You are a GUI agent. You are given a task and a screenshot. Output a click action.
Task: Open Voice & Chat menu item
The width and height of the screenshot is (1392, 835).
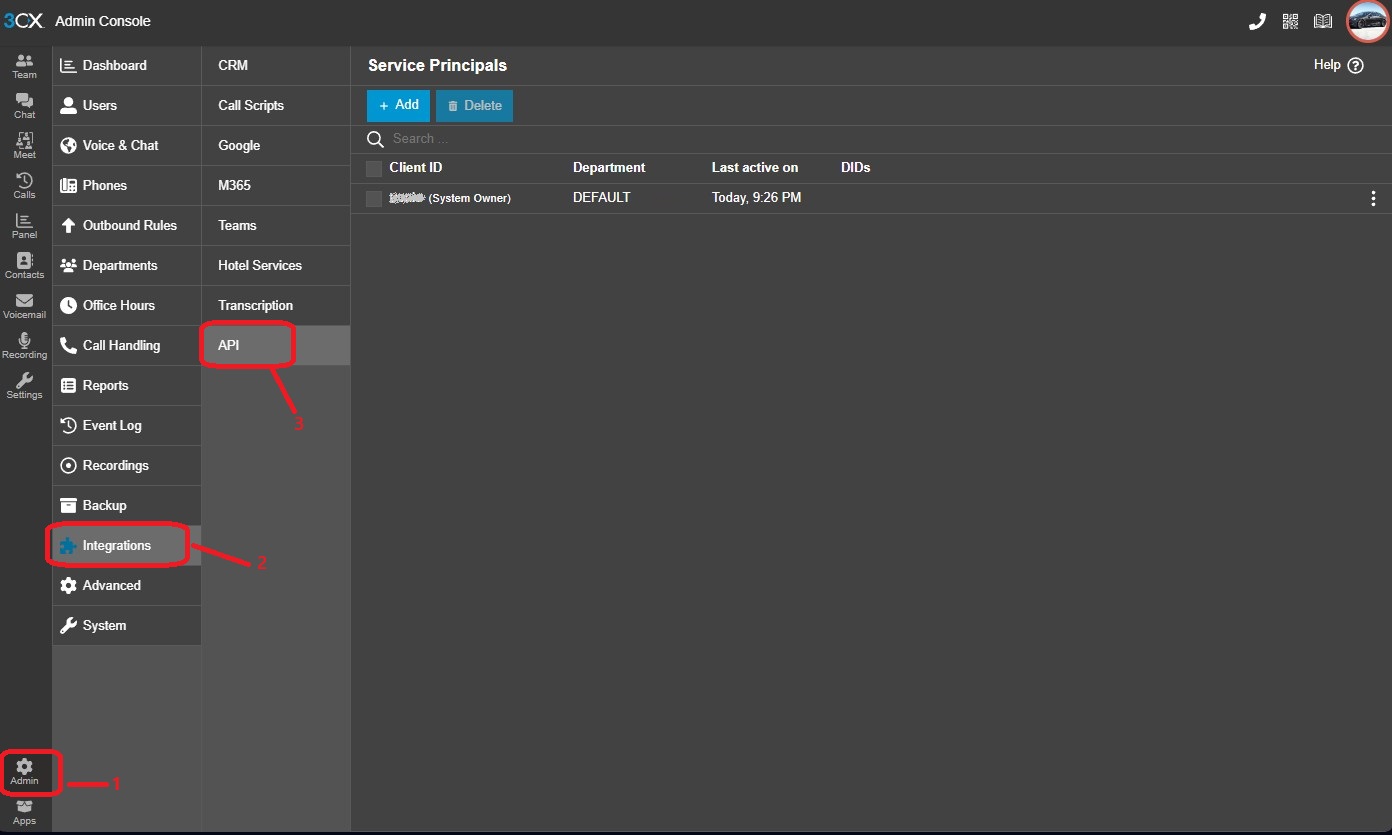pyautogui.click(x=127, y=145)
